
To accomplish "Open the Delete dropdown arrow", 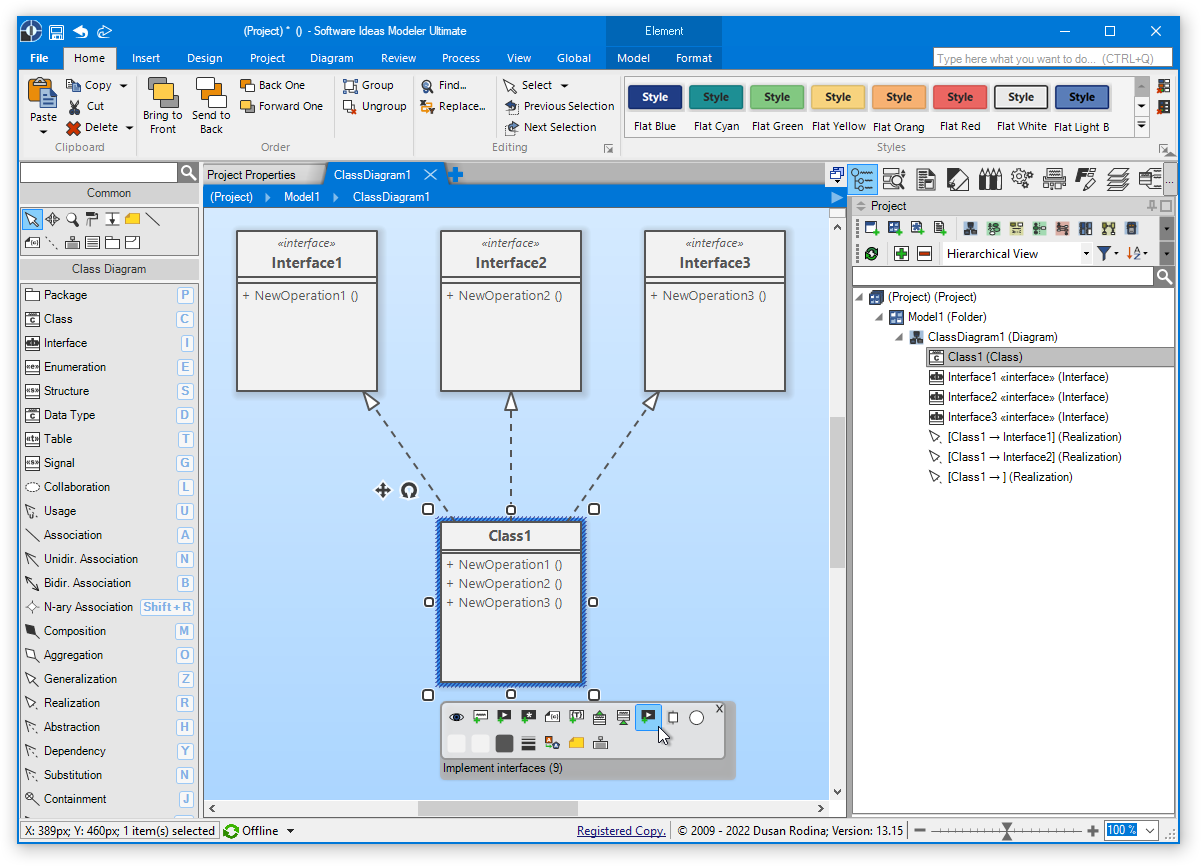I will 129,128.
